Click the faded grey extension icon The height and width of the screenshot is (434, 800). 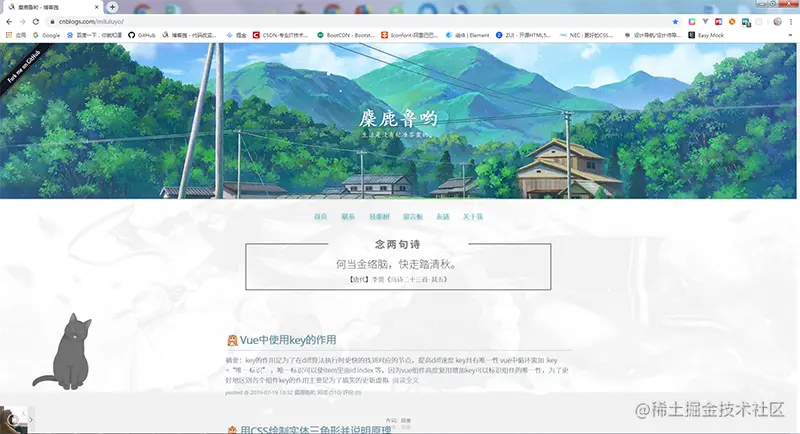[x=759, y=21]
